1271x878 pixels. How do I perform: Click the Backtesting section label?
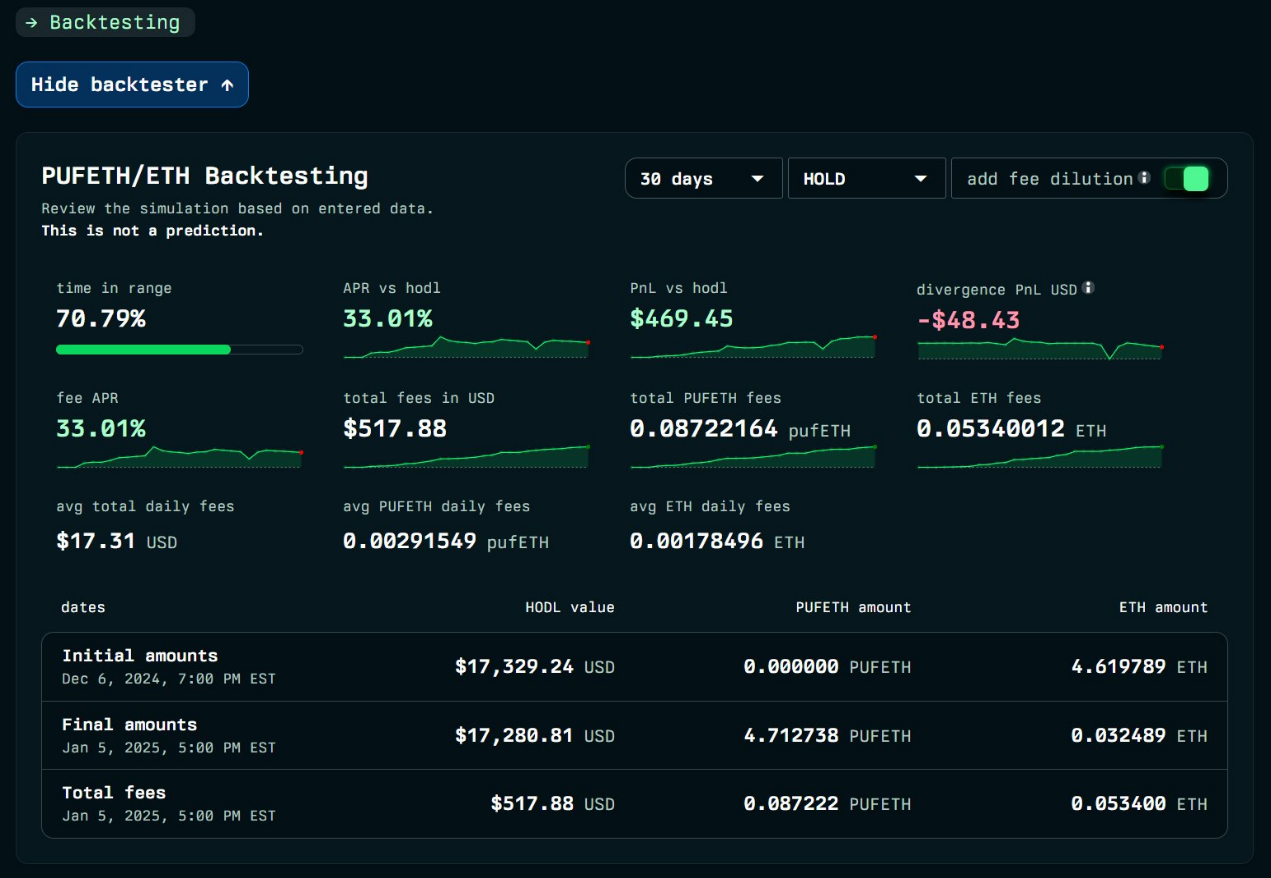tap(105, 22)
